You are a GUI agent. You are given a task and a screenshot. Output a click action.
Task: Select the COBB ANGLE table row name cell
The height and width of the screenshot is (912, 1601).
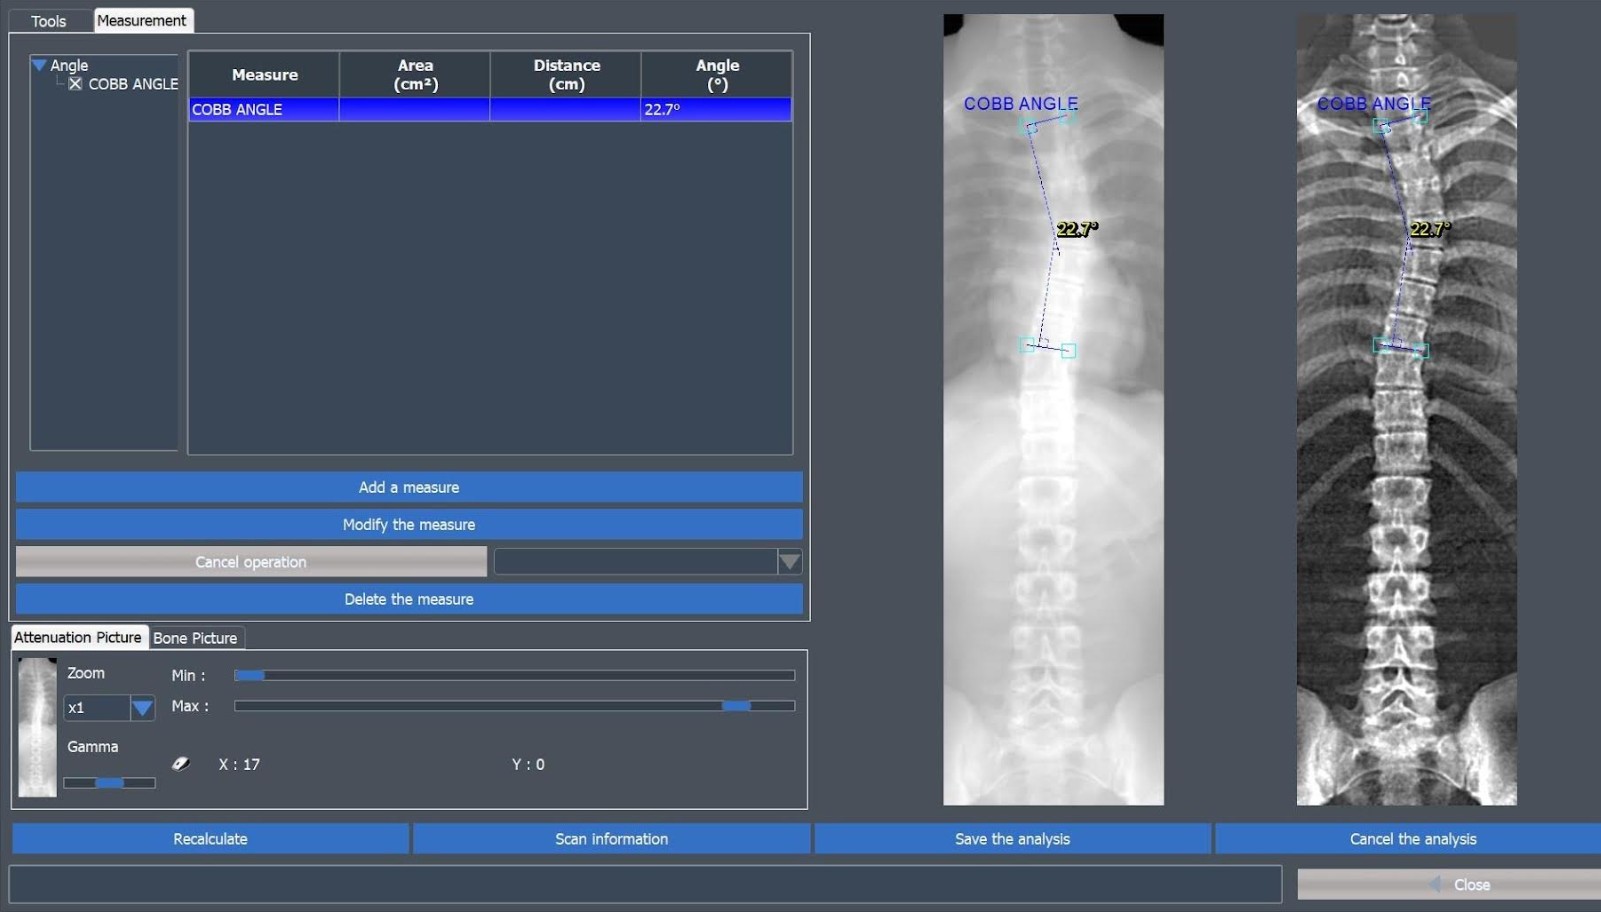264,109
